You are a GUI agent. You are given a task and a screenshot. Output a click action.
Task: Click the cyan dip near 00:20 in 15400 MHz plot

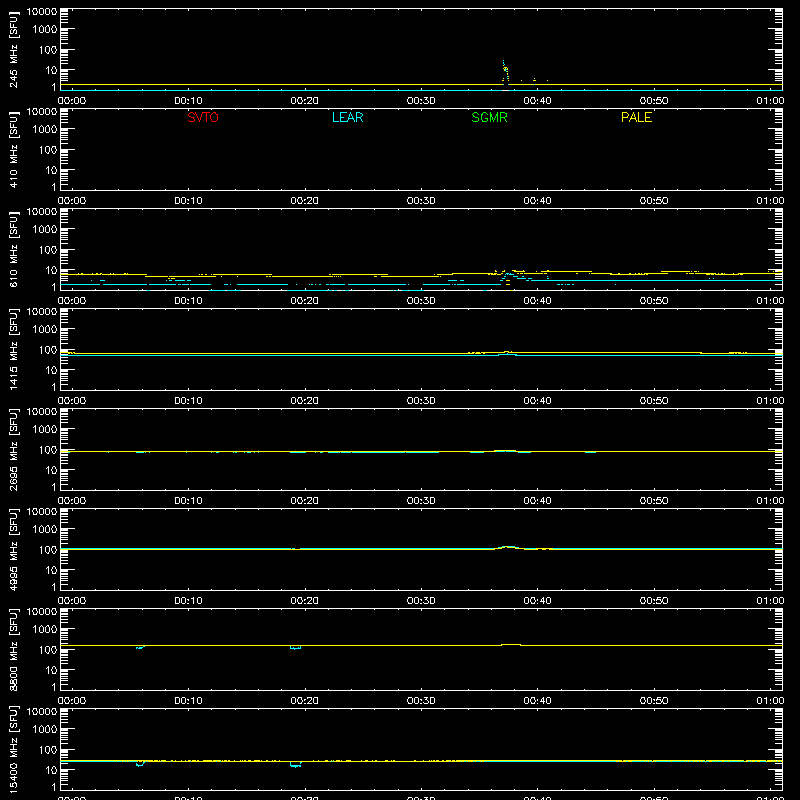pos(295,764)
